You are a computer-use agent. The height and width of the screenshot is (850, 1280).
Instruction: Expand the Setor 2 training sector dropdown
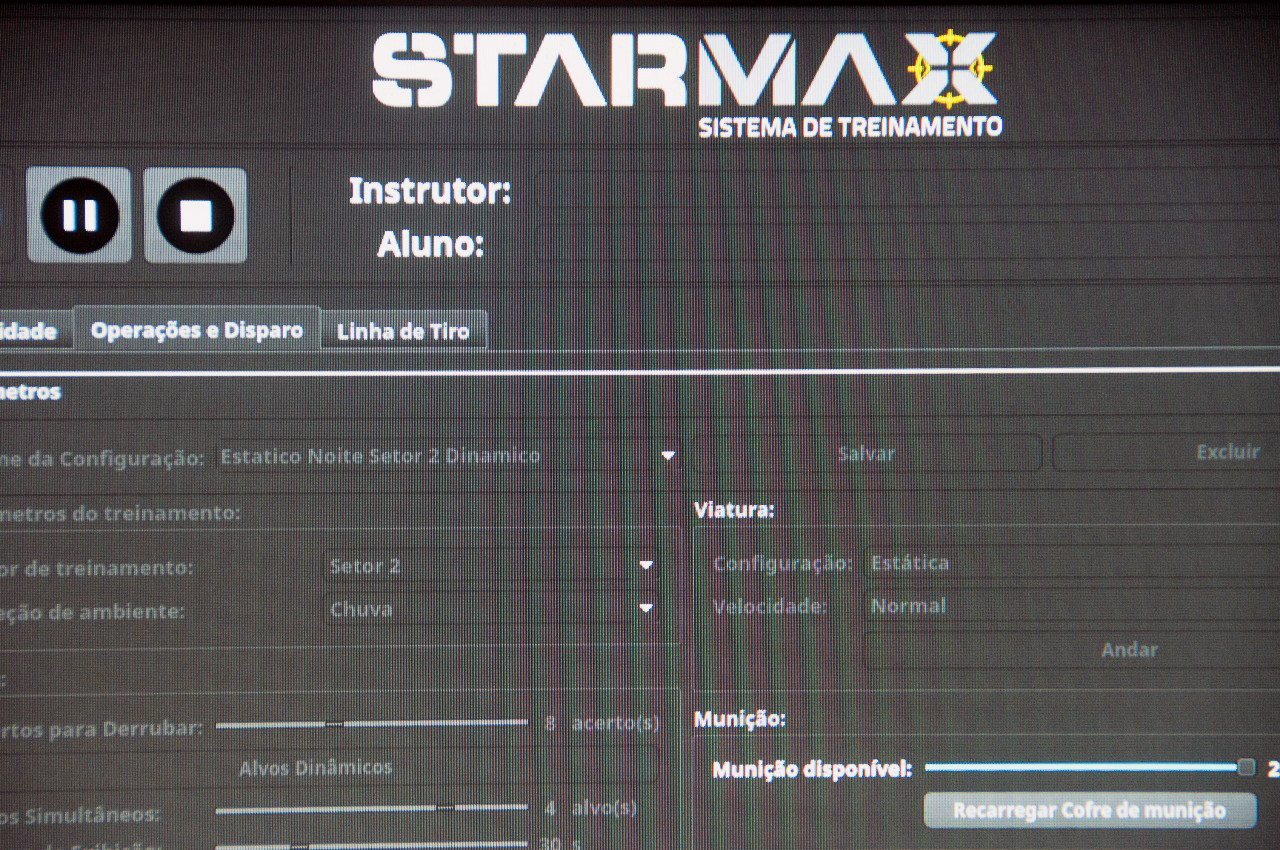(x=492, y=566)
